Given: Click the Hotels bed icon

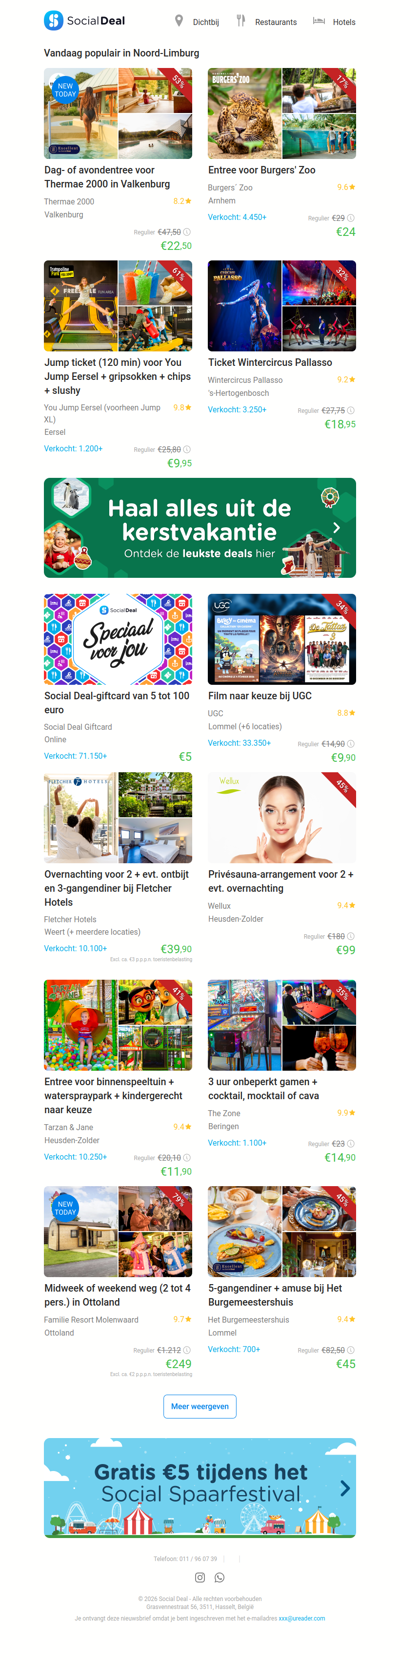Looking at the screenshot, I should 319,21.
